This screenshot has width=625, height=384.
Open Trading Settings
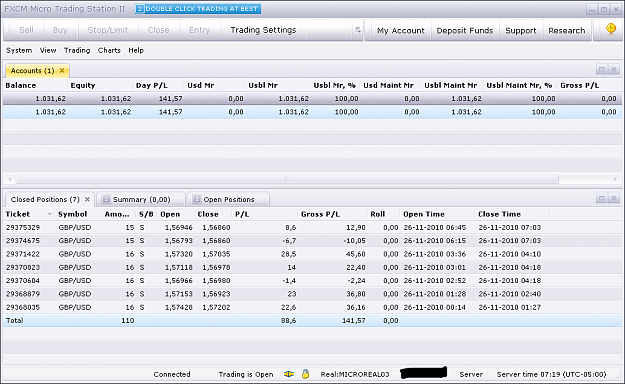263,30
